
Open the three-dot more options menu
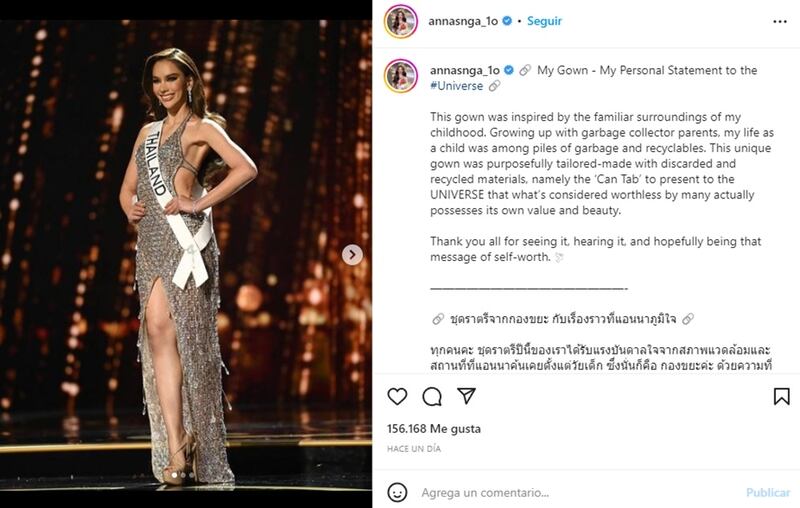(780, 21)
